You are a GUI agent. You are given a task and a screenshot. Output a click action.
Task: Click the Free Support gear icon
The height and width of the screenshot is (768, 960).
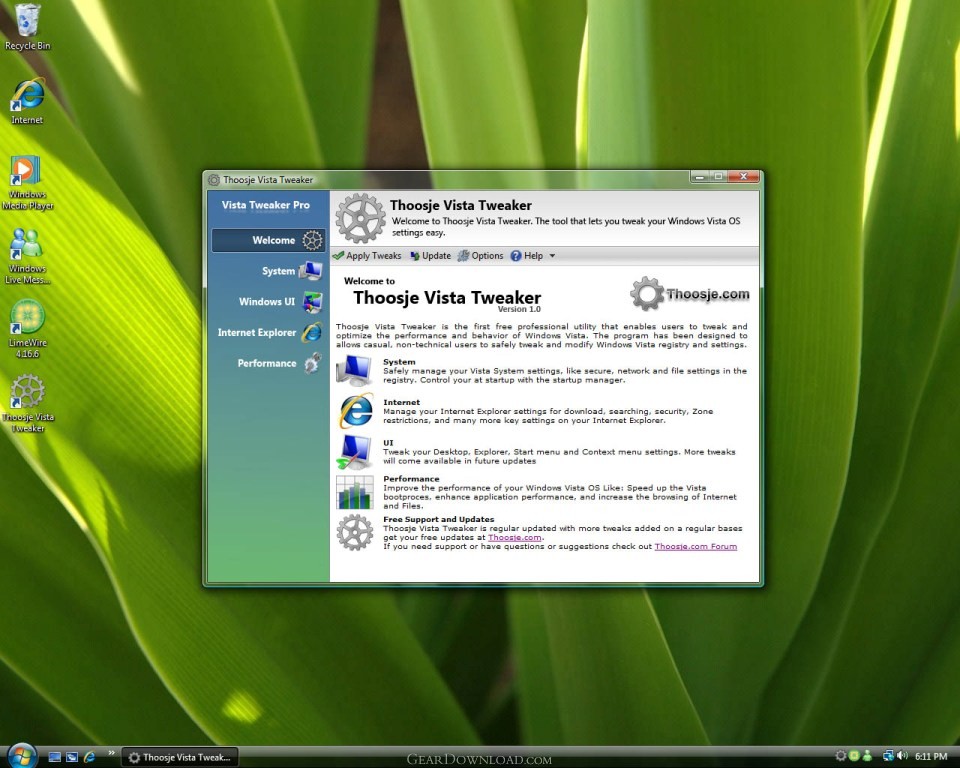(x=354, y=532)
